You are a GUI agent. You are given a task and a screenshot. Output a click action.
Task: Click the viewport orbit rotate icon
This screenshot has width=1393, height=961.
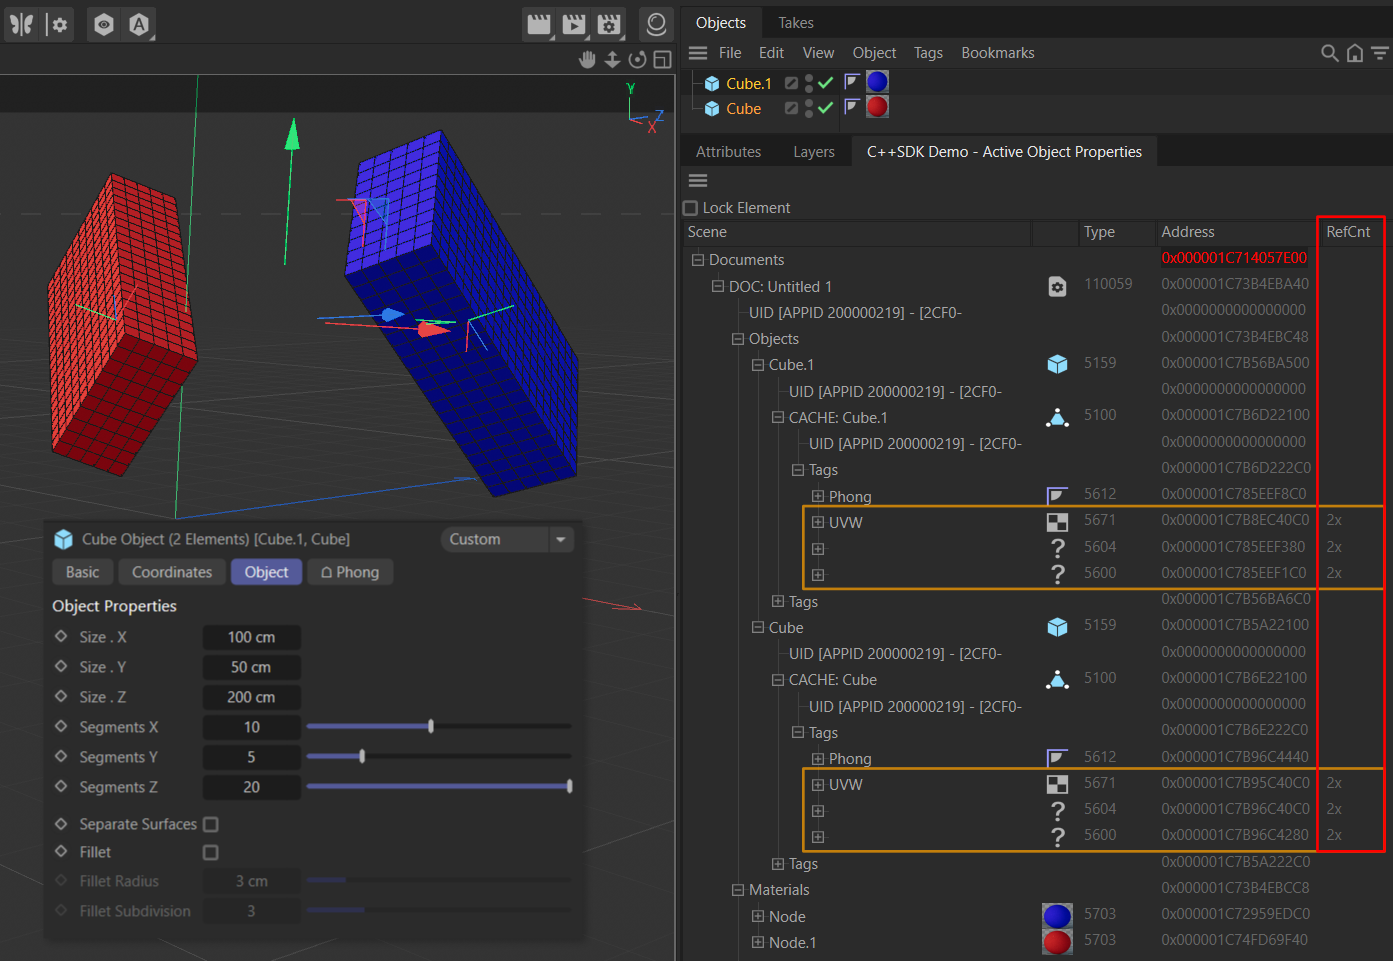(637, 60)
